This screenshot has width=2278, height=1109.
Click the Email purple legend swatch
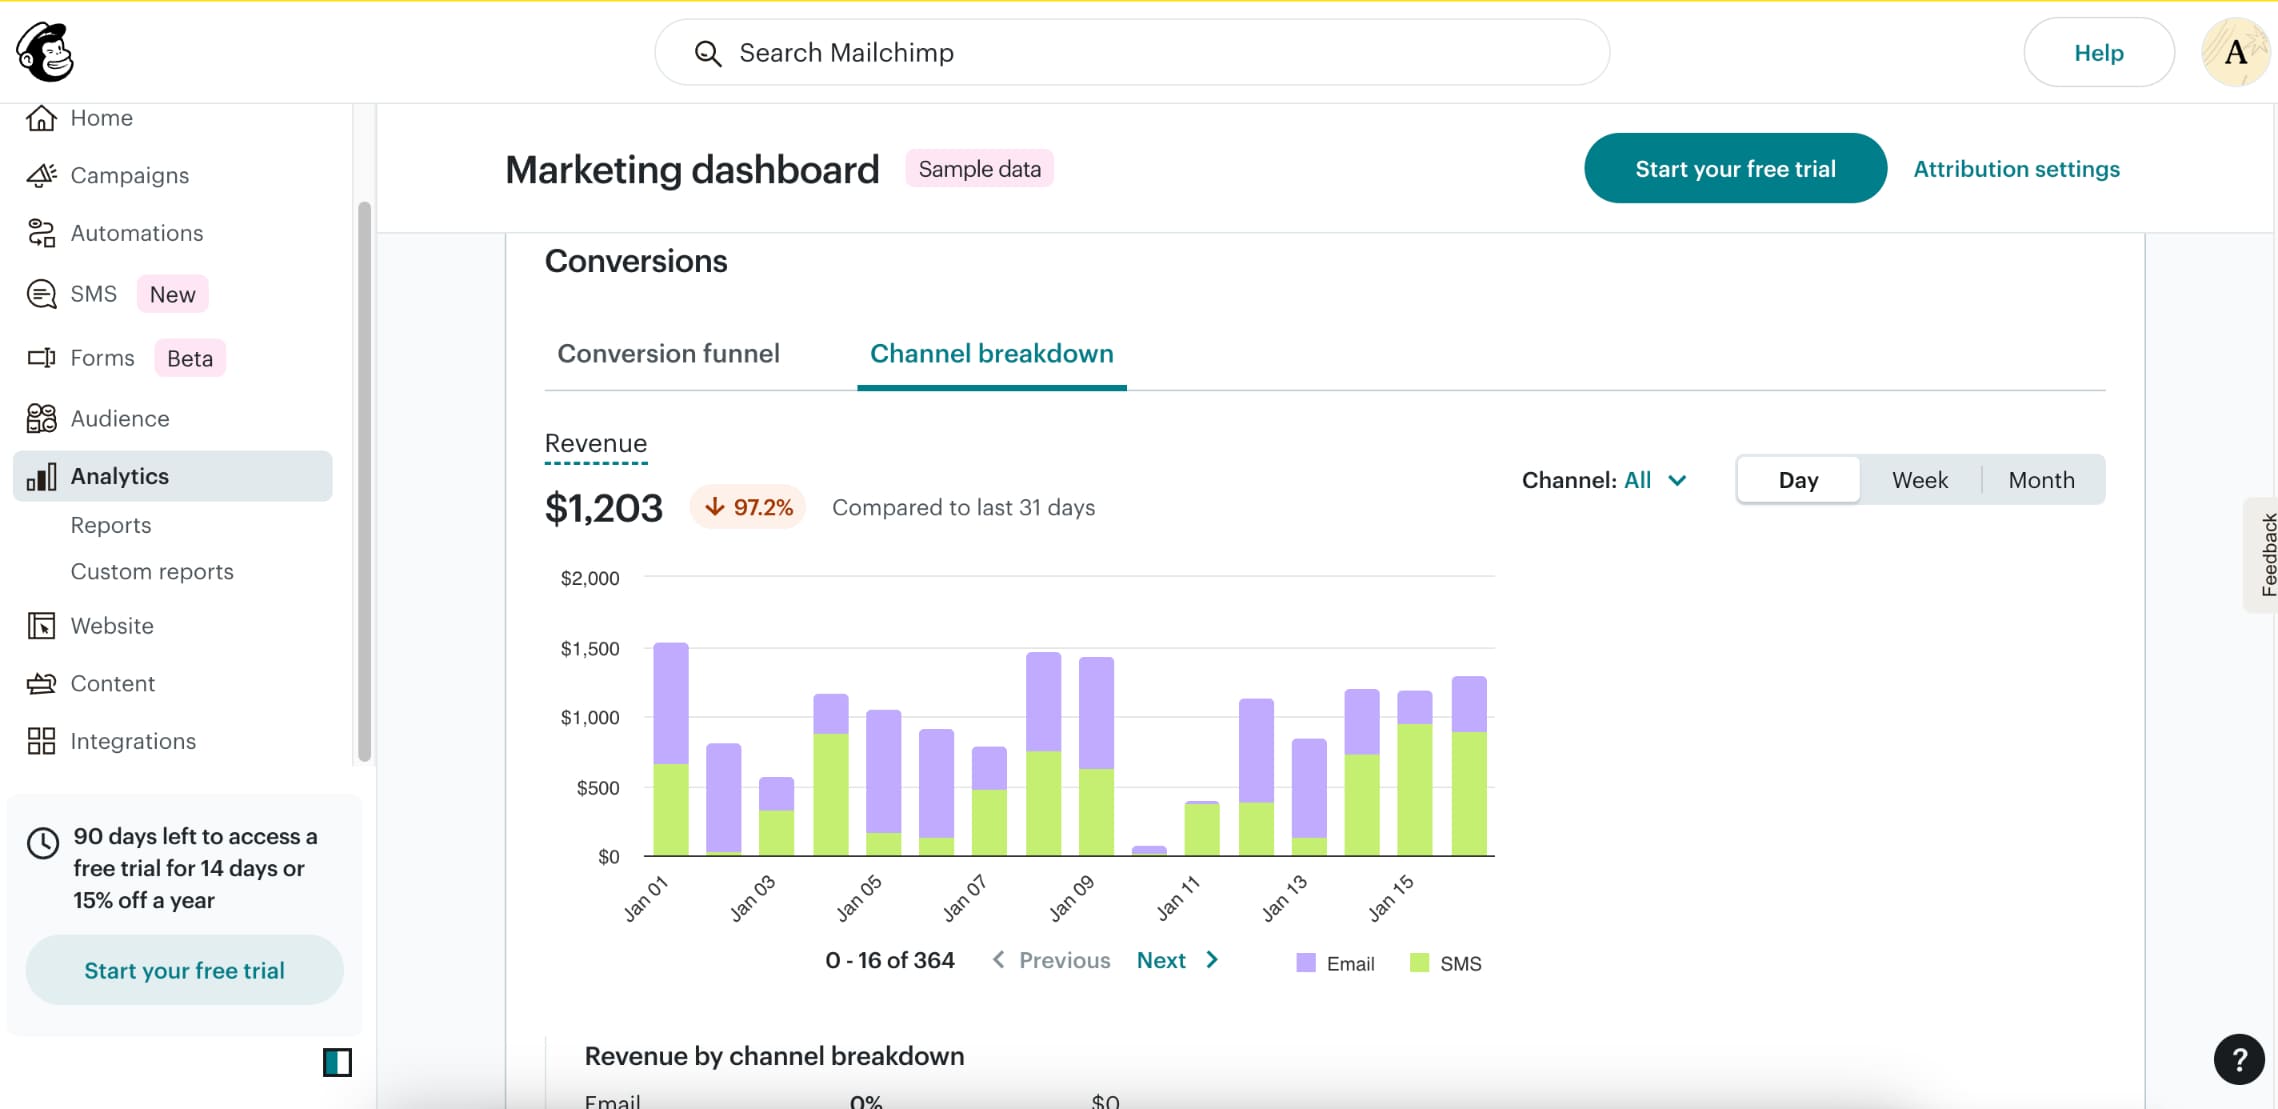1305,963
